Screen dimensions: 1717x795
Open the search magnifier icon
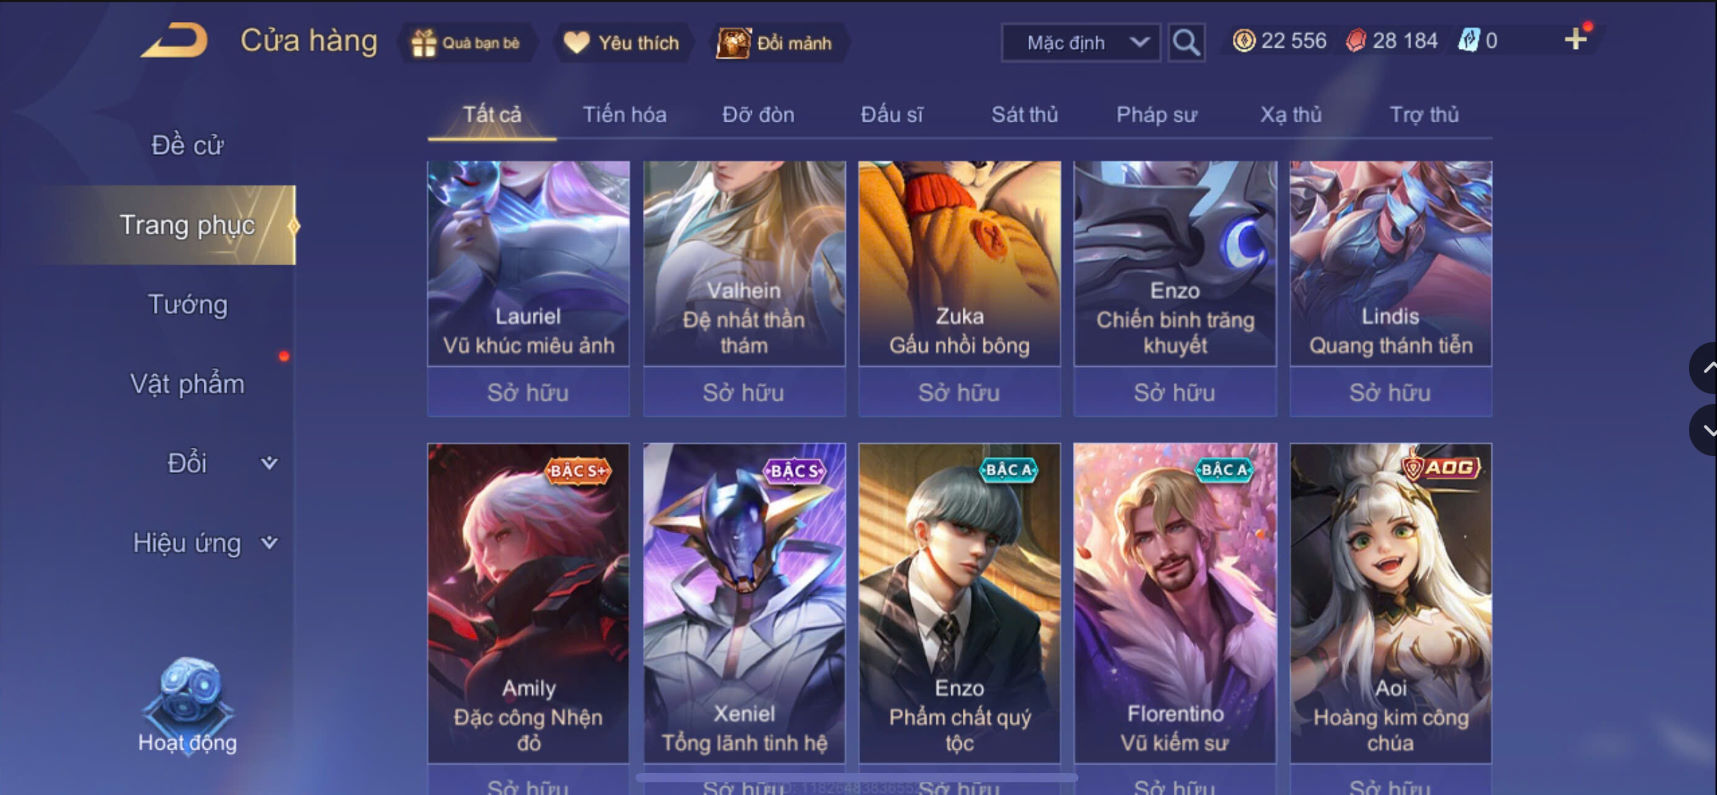click(1186, 42)
